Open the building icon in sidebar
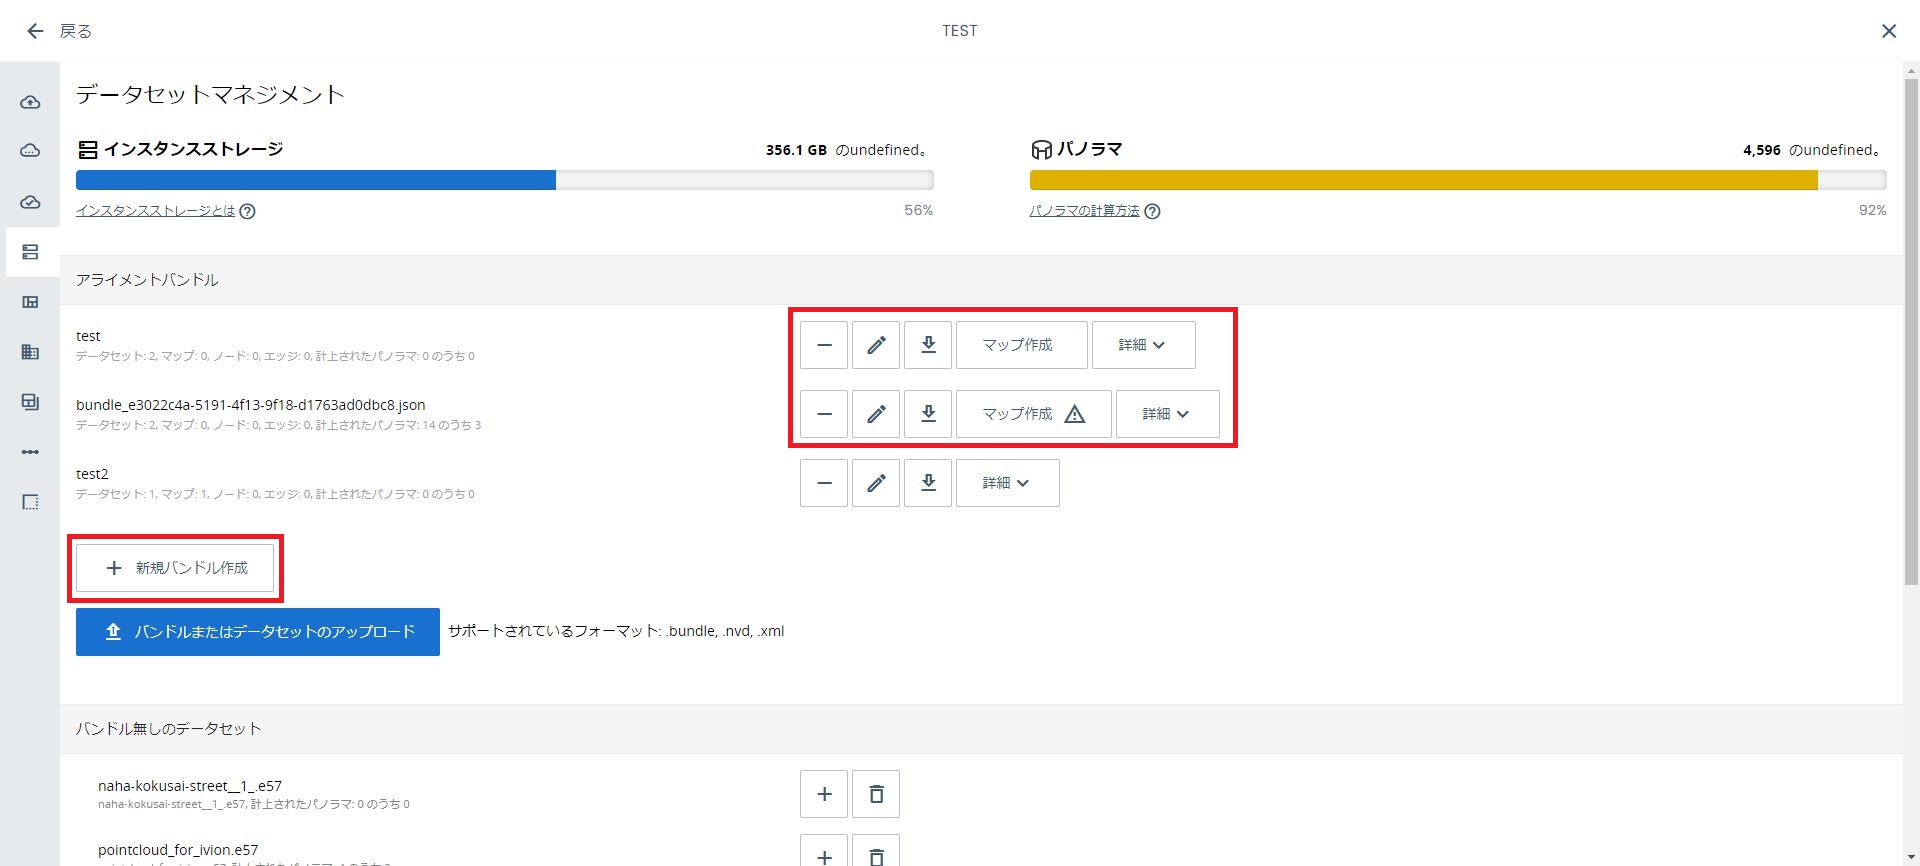The width and height of the screenshot is (1920, 866). (x=31, y=352)
